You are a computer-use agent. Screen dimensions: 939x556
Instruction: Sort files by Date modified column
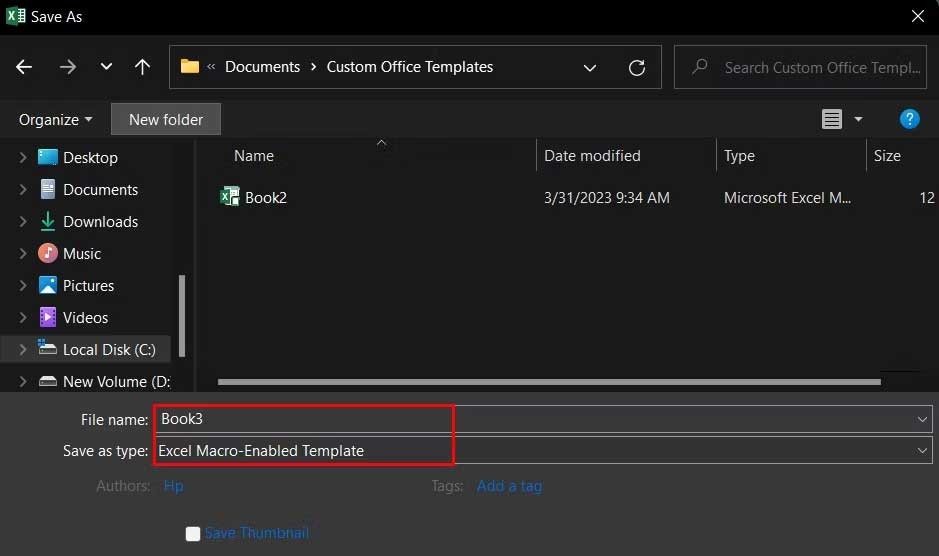click(x=592, y=156)
